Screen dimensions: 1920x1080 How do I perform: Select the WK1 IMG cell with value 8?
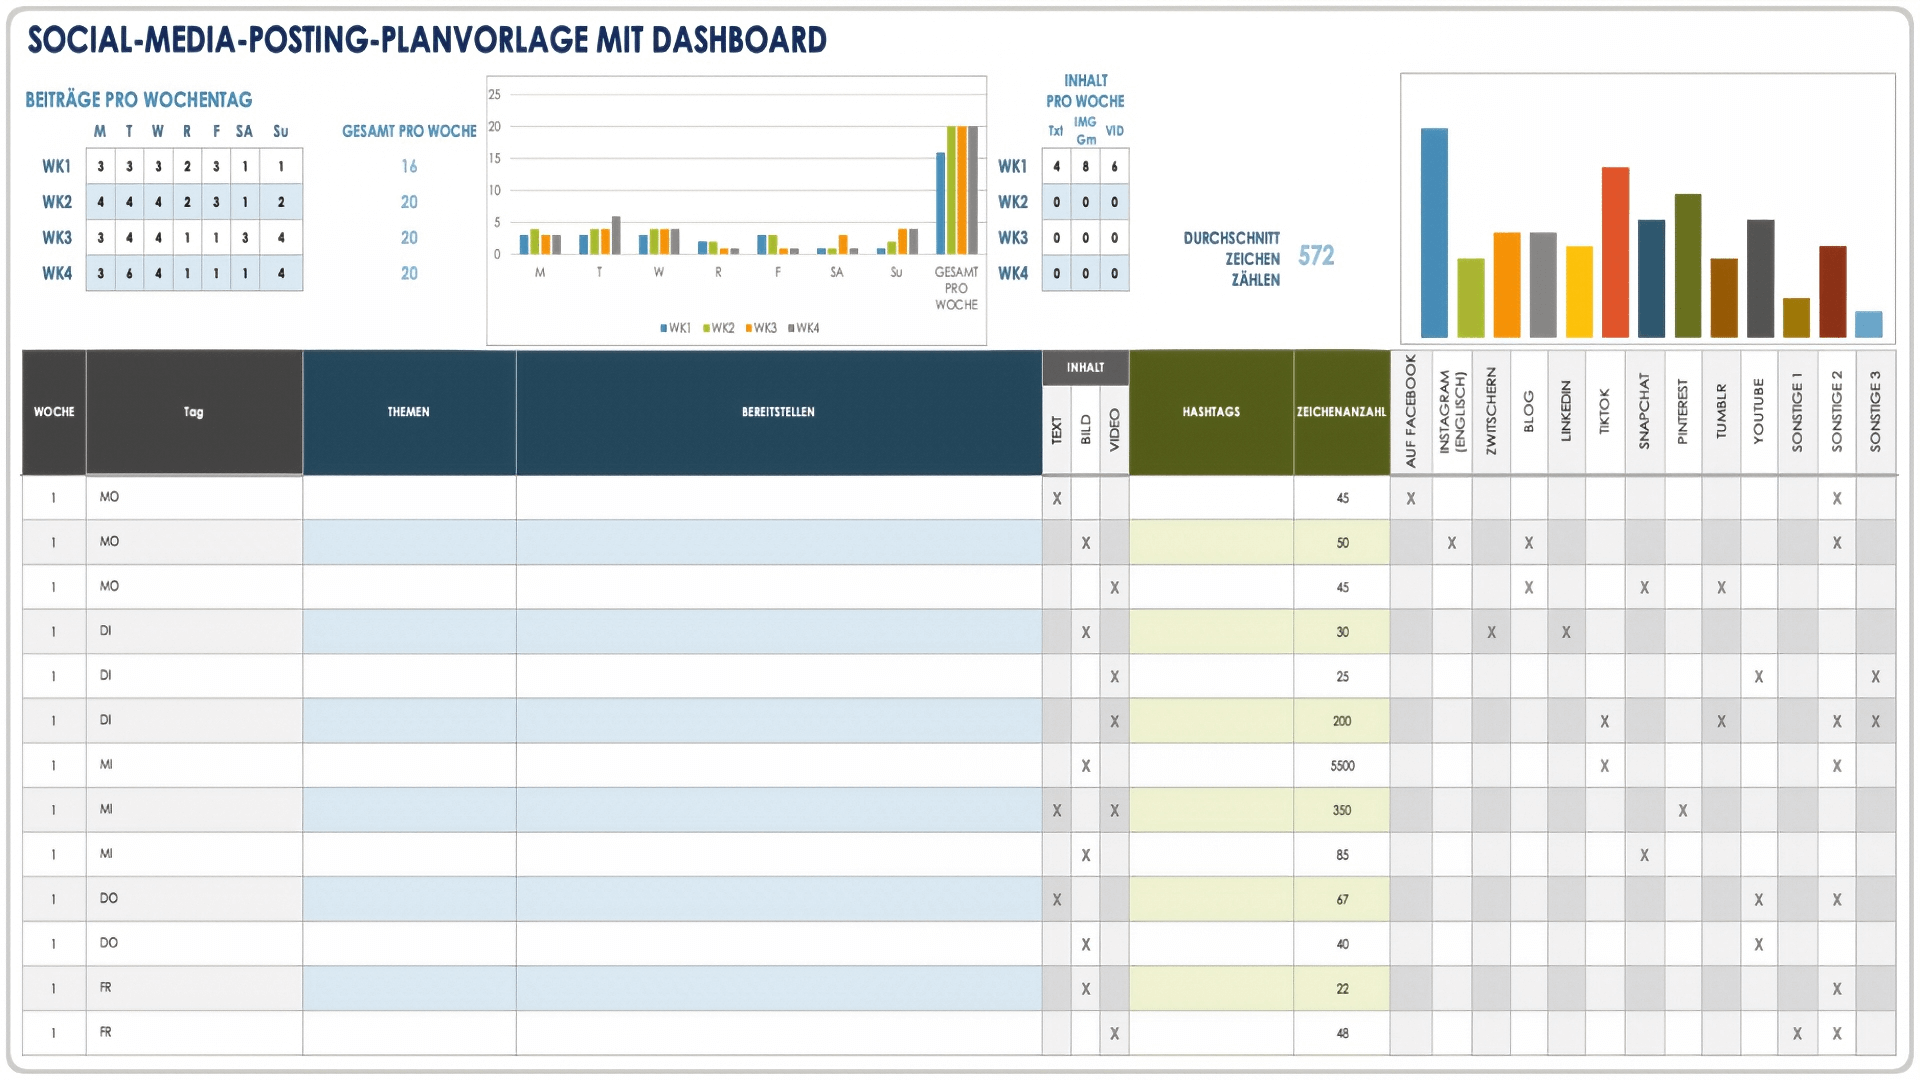1085,167
